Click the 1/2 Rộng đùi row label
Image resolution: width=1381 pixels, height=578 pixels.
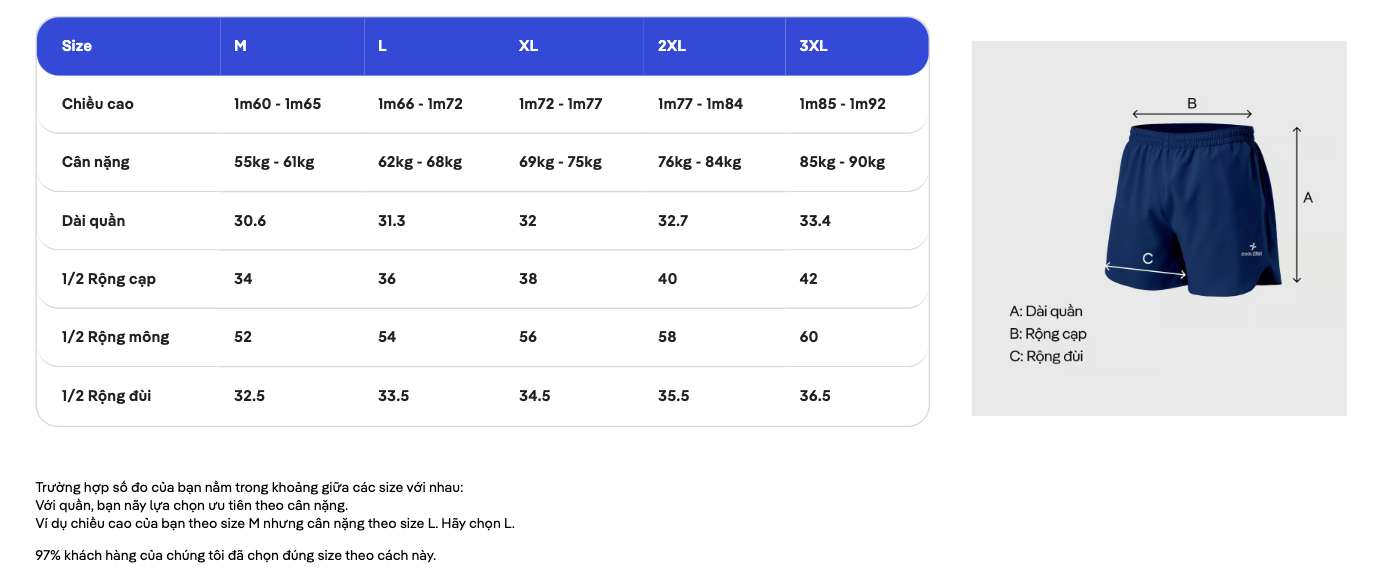[108, 396]
